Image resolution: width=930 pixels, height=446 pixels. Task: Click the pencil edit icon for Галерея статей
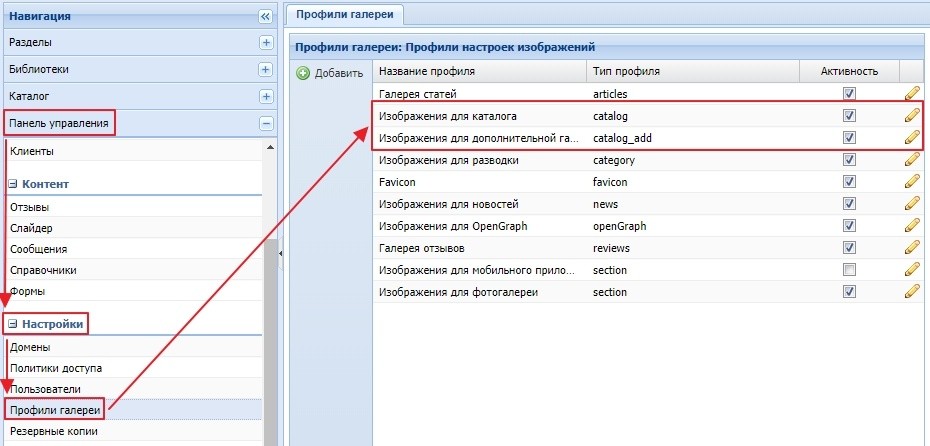(x=911, y=93)
